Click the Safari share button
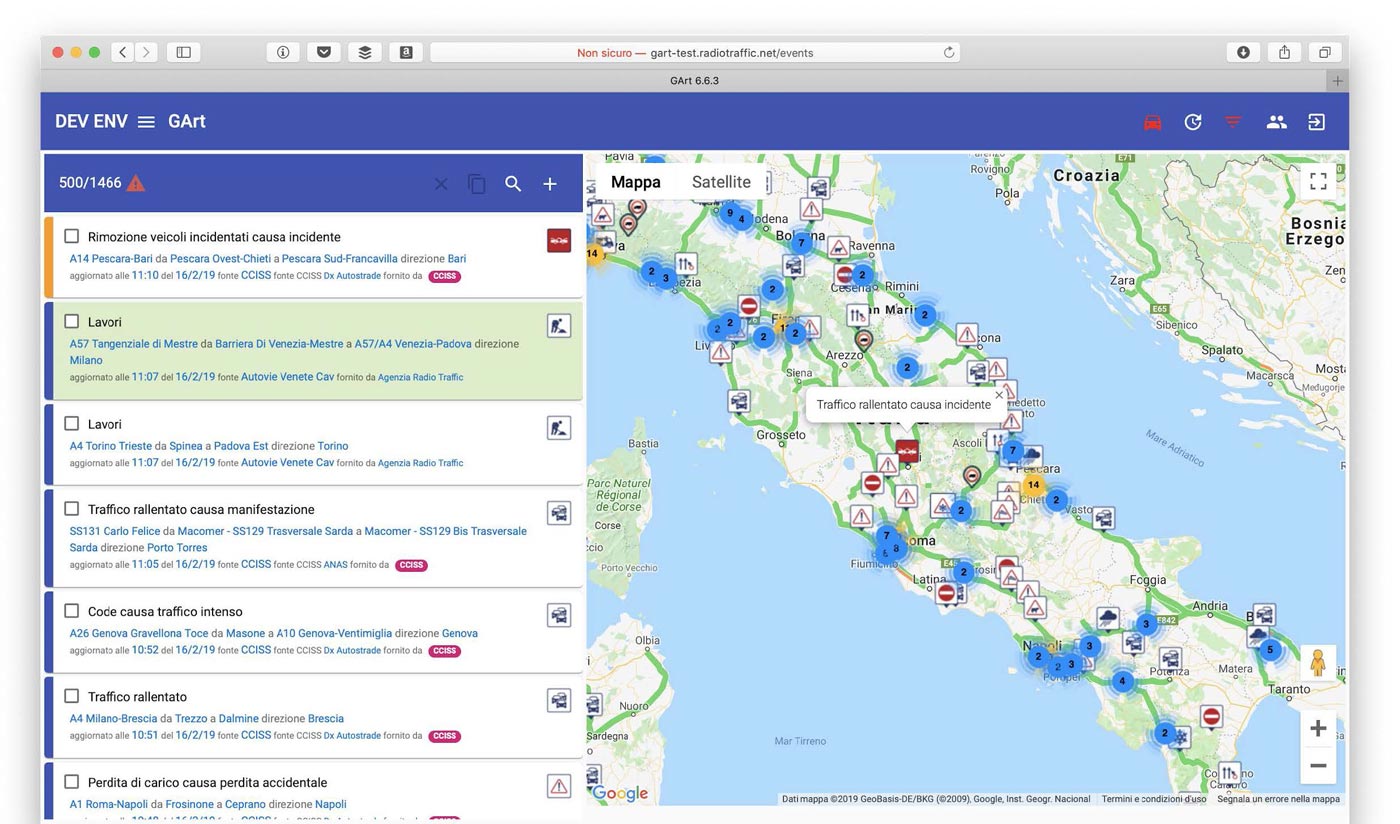Viewport: 1400px width, 824px height. point(1284,52)
